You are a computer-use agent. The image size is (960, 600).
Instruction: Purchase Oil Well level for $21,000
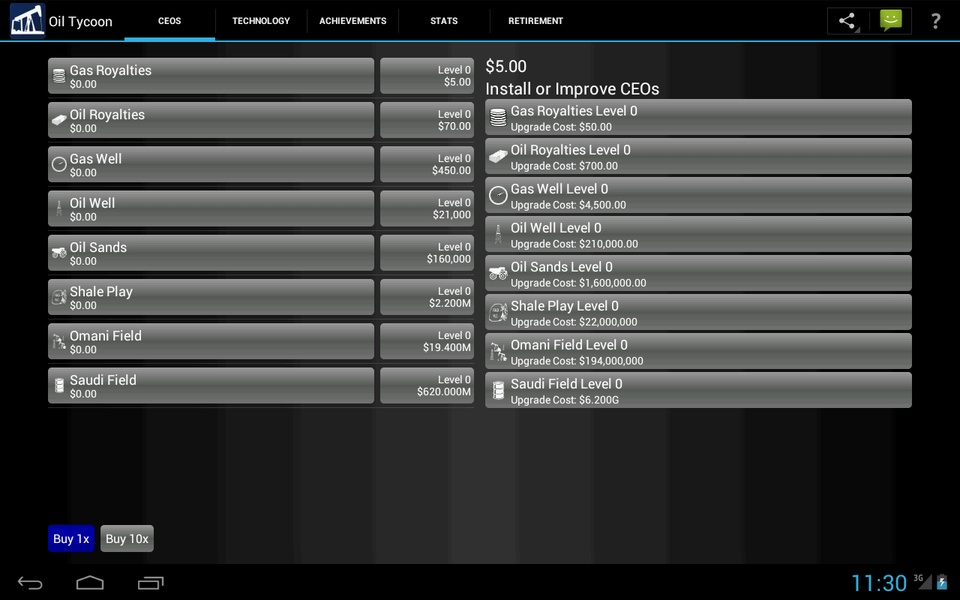pos(427,209)
